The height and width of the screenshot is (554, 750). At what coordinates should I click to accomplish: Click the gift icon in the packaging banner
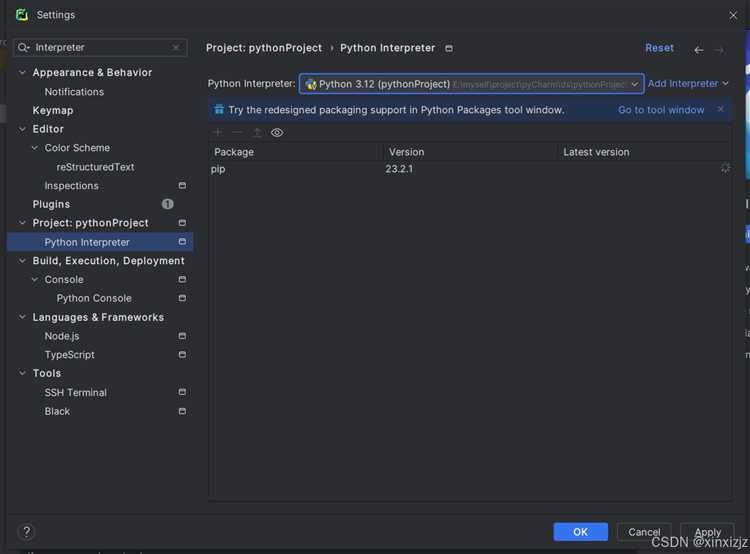click(x=219, y=110)
